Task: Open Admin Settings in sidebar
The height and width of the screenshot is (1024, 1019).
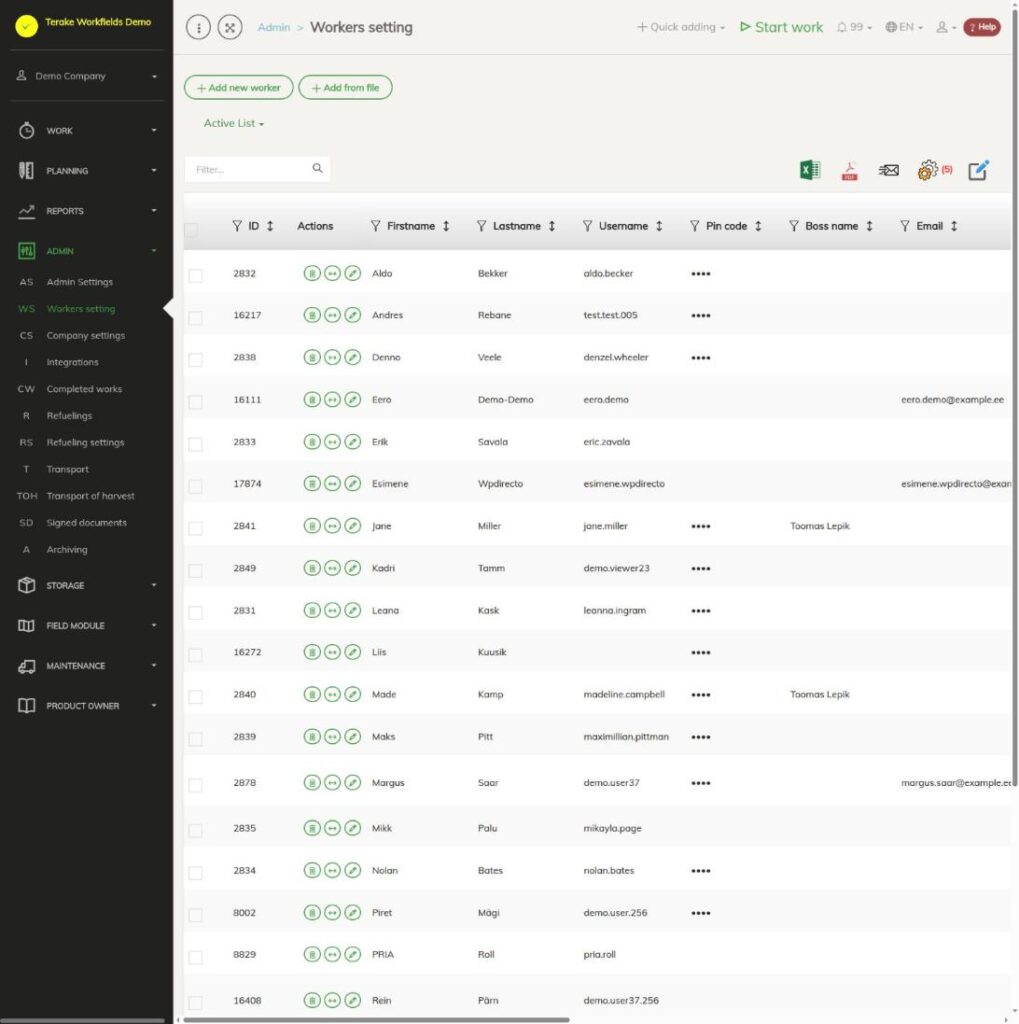Action: tap(80, 282)
